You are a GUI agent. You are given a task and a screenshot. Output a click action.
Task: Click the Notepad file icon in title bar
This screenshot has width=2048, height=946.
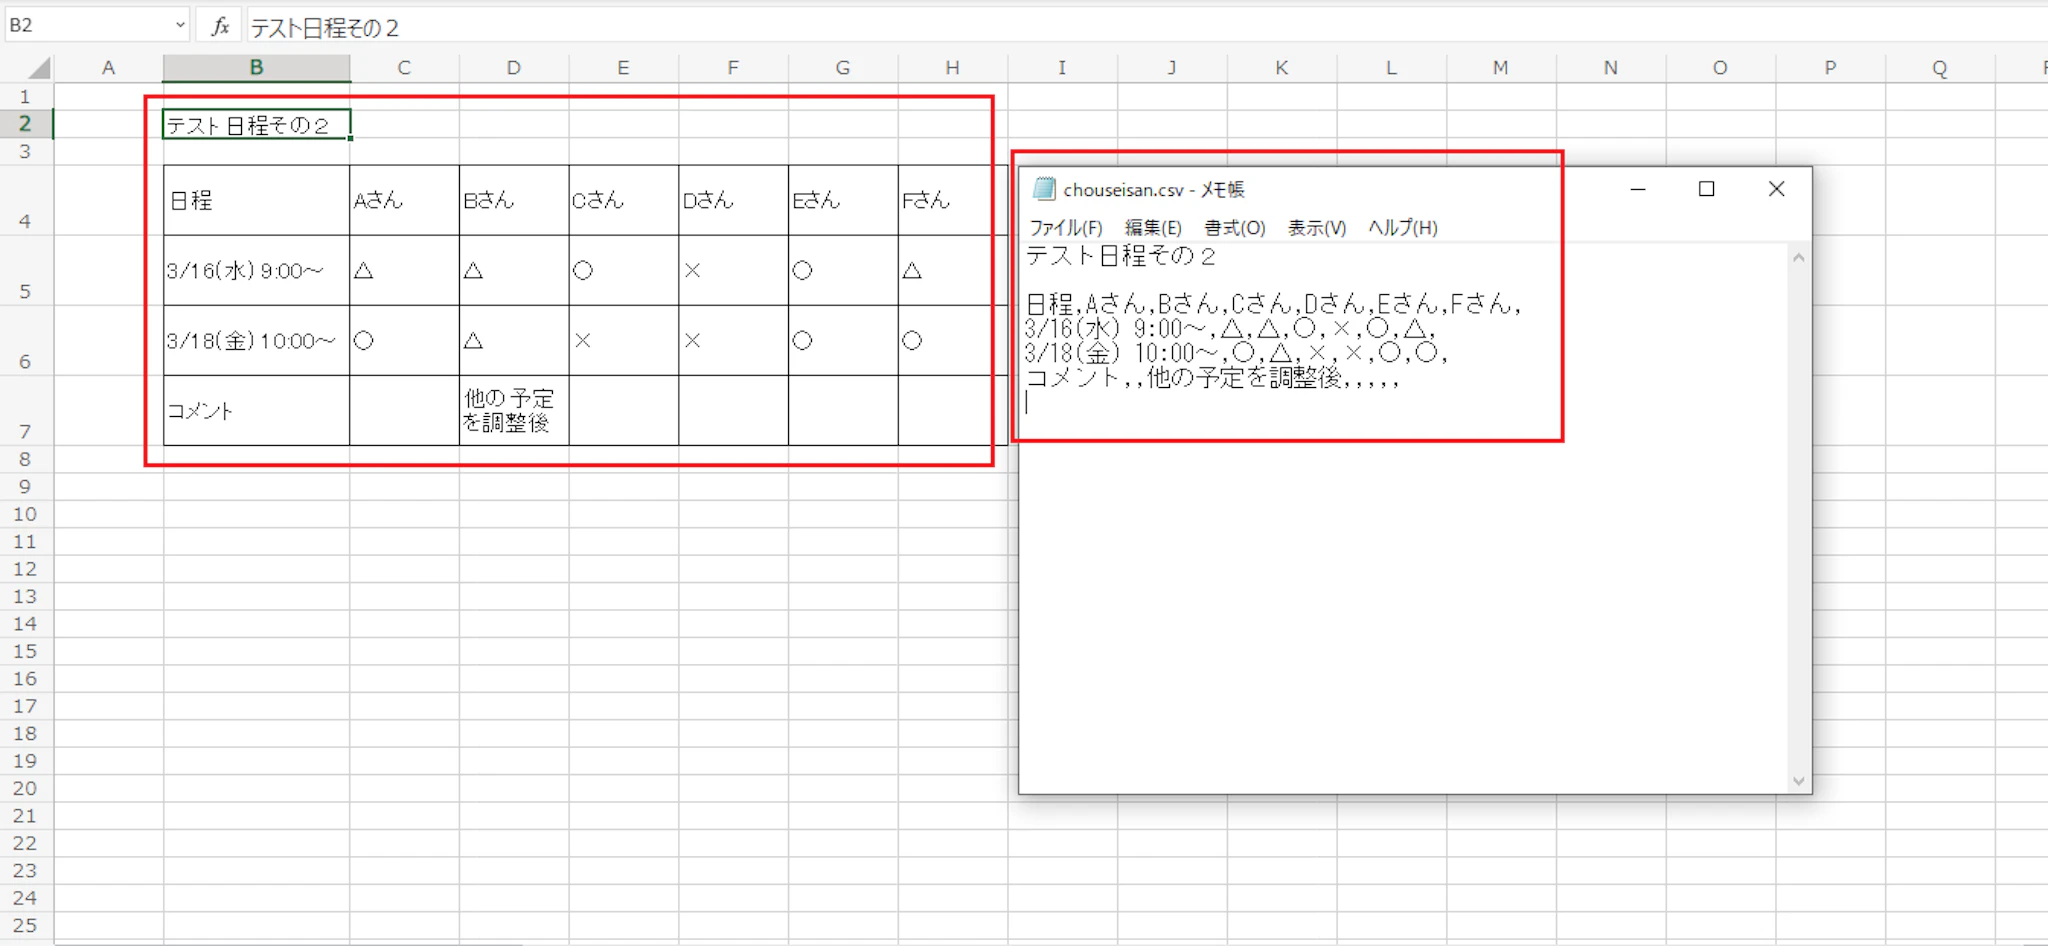tap(1044, 189)
